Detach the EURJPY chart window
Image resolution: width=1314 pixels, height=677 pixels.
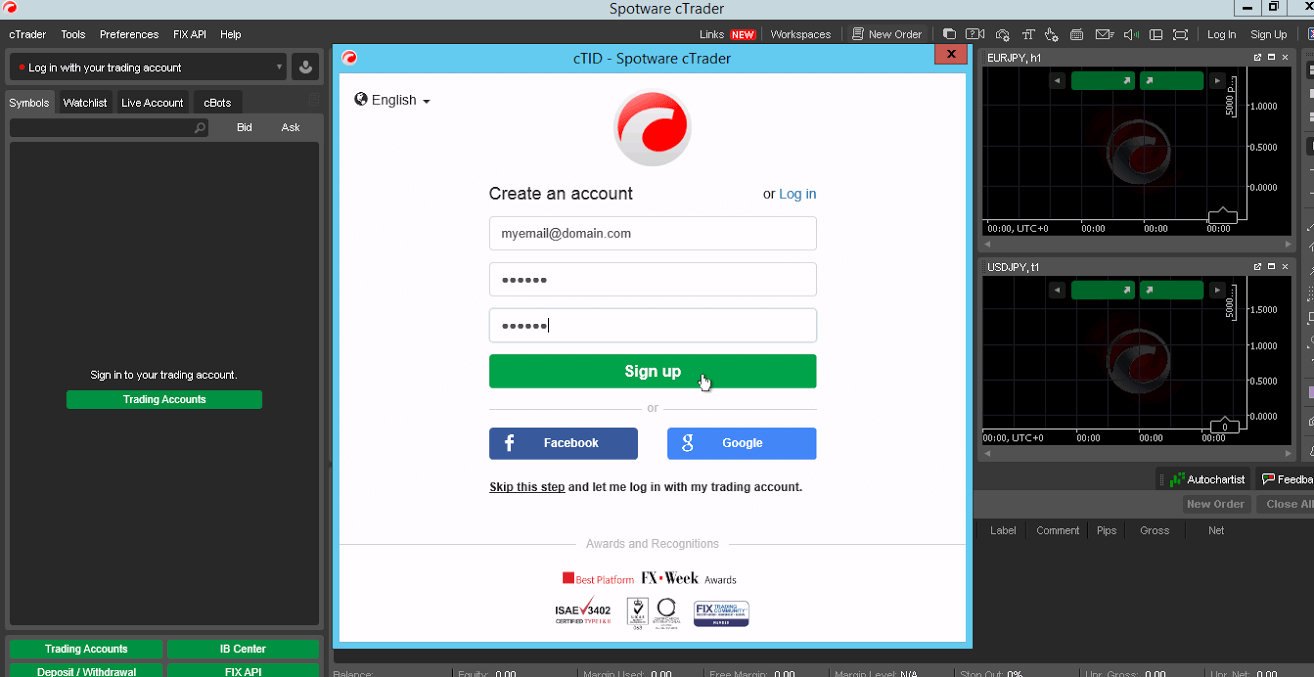[1257, 58]
